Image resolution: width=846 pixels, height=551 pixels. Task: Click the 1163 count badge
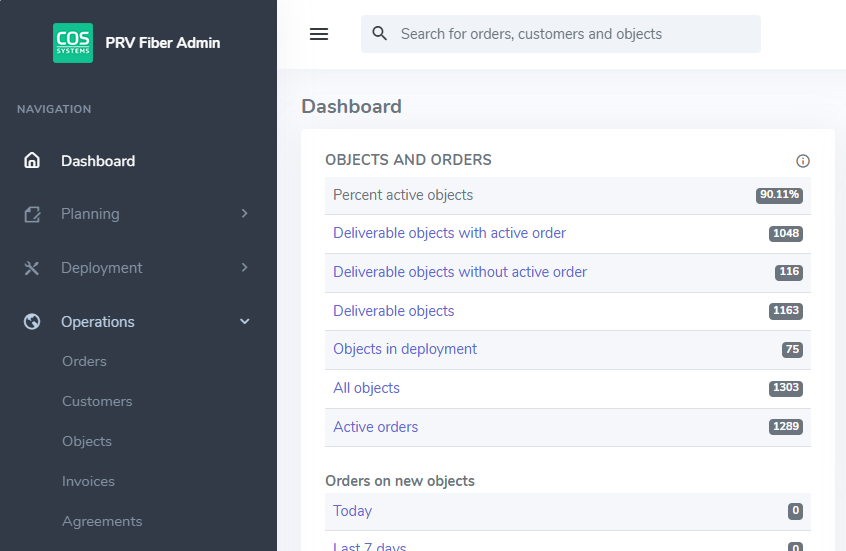coord(786,310)
